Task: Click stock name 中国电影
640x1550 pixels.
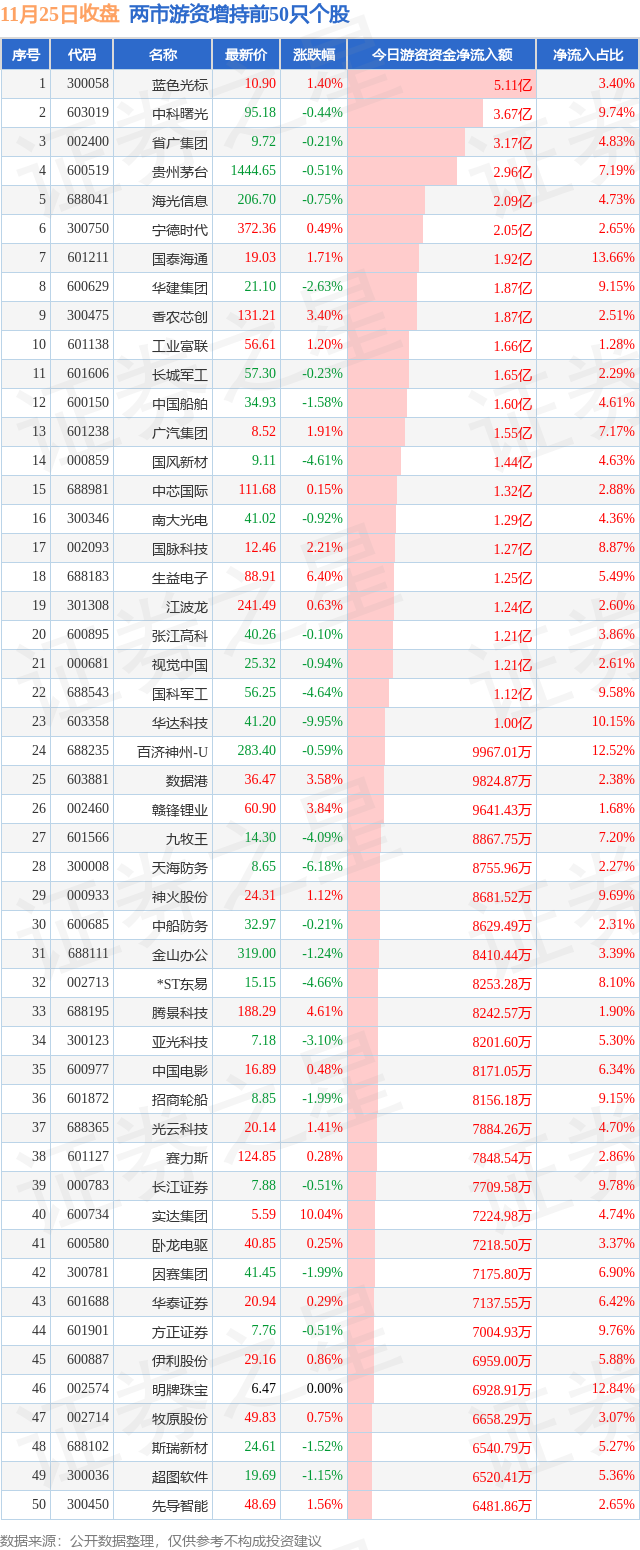Action: [180, 1070]
